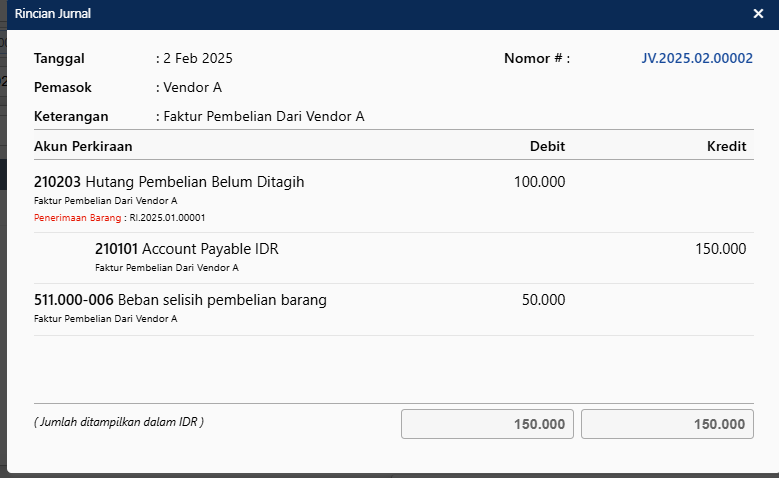
Task: Open journal number JV.2025.02.00002 link
Action: (x=696, y=58)
